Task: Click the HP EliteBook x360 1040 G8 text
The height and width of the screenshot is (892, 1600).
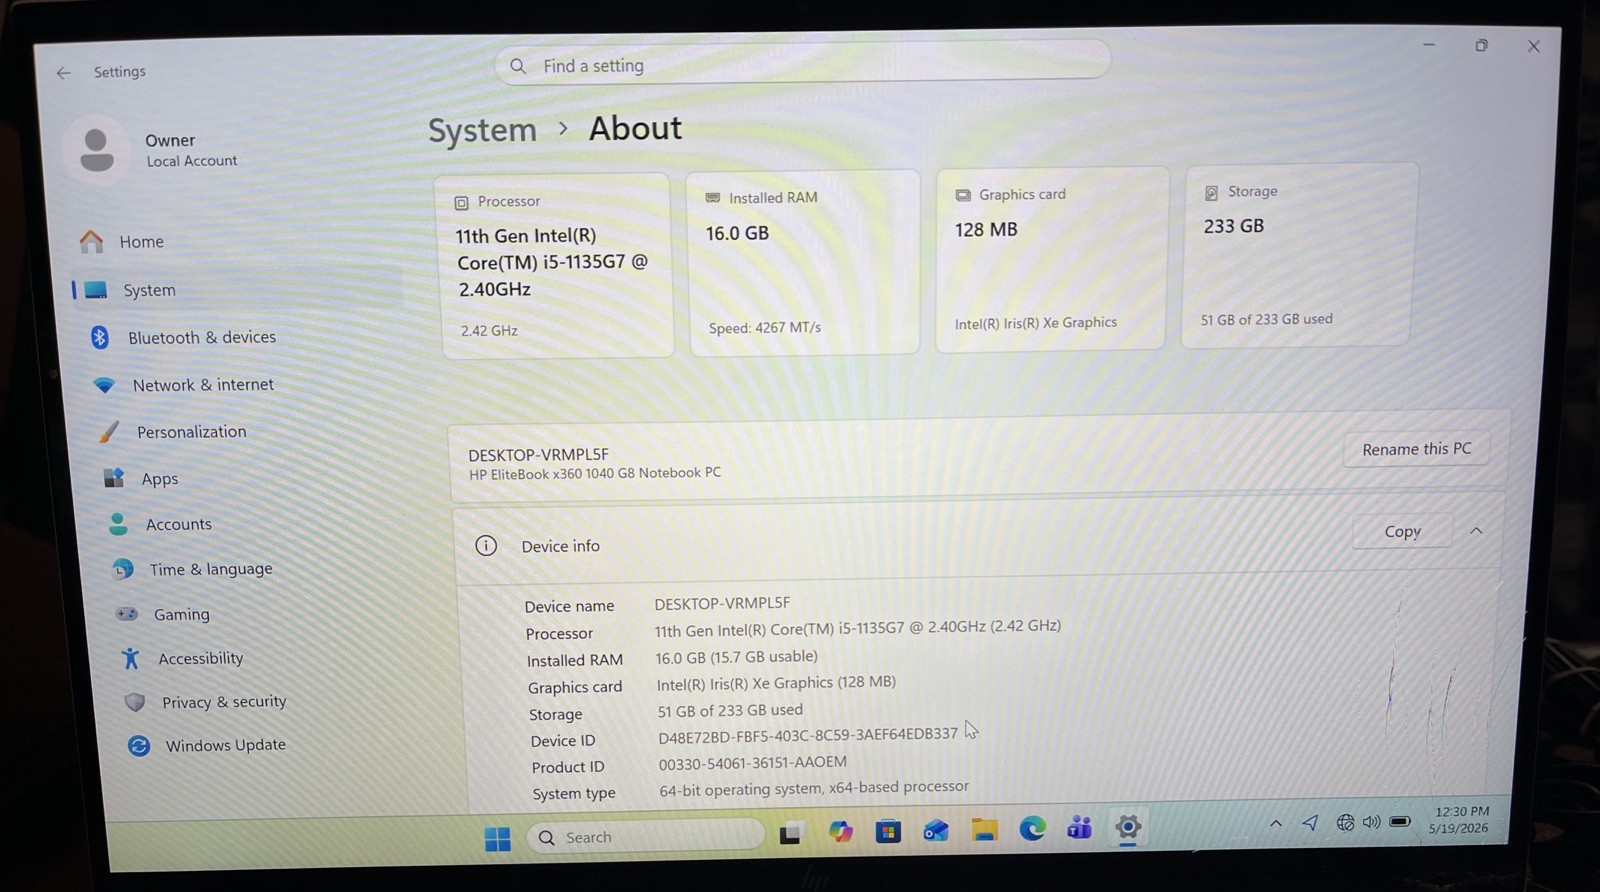Action: click(595, 473)
